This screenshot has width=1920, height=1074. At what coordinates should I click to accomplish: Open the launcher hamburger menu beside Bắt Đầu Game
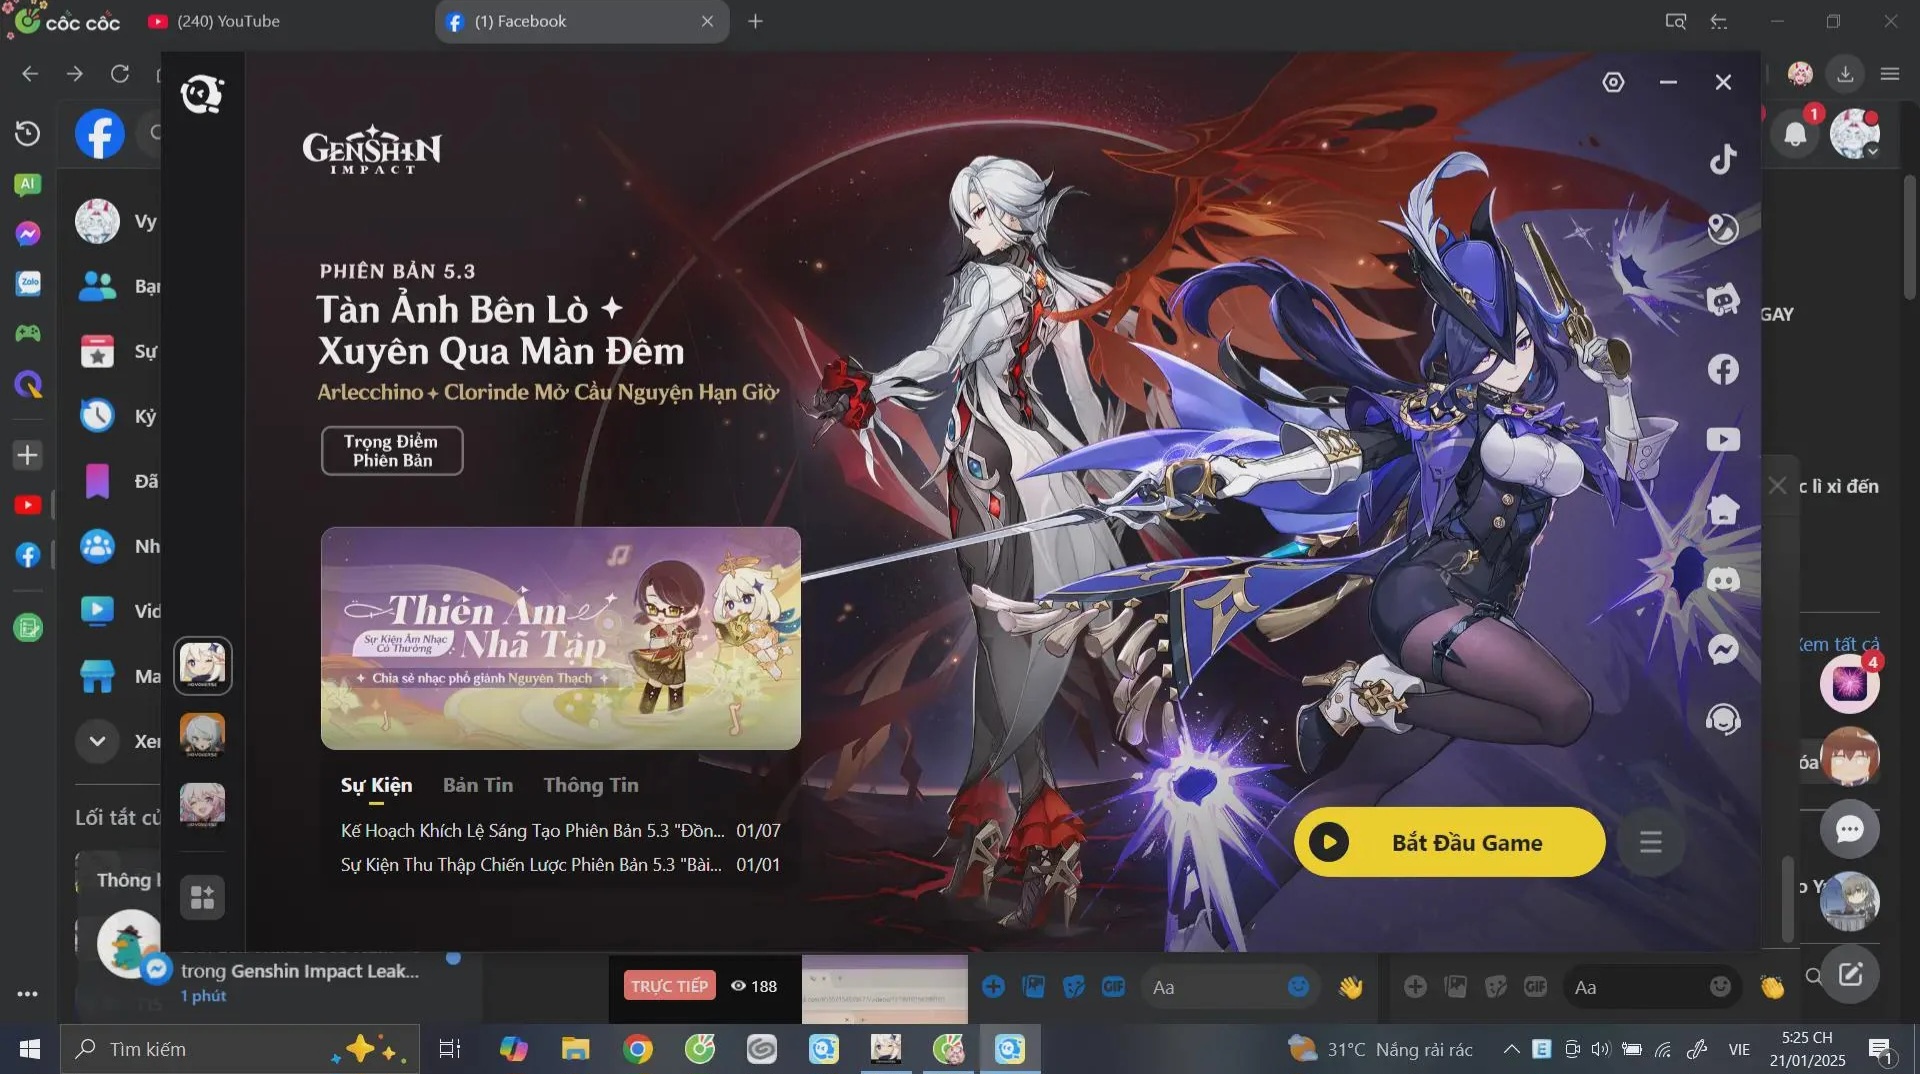click(1651, 842)
